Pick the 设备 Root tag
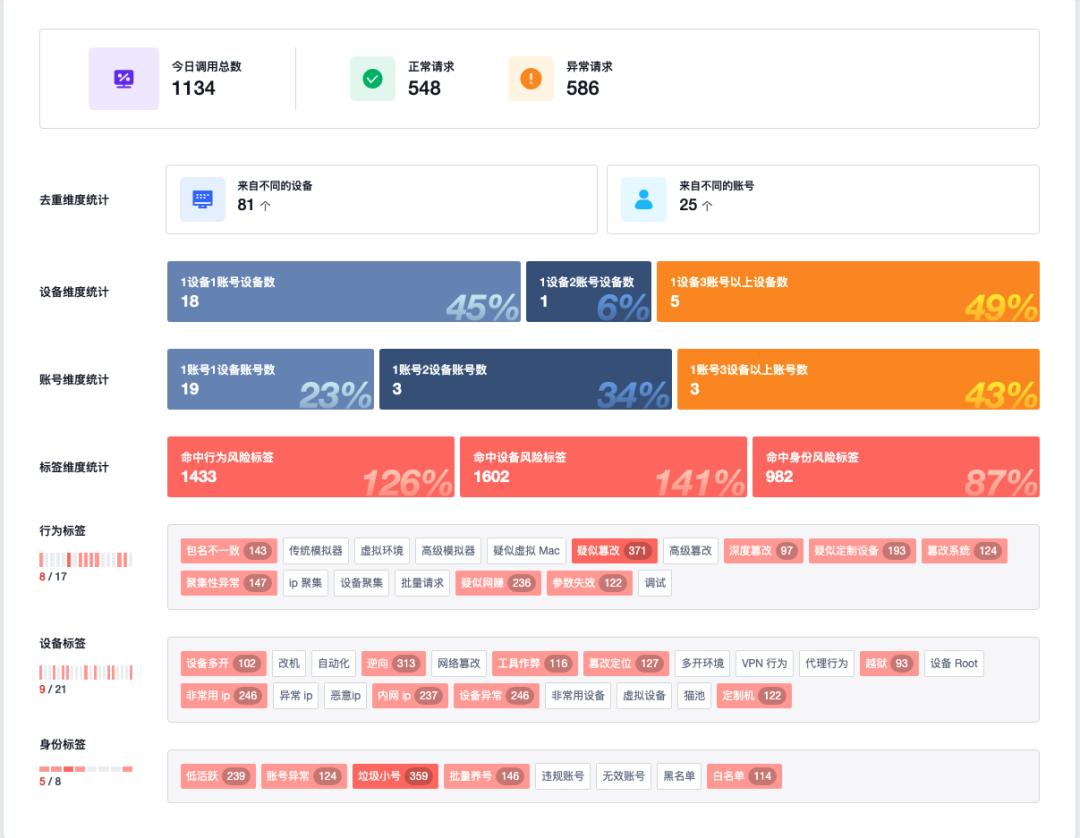 click(954, 664)
